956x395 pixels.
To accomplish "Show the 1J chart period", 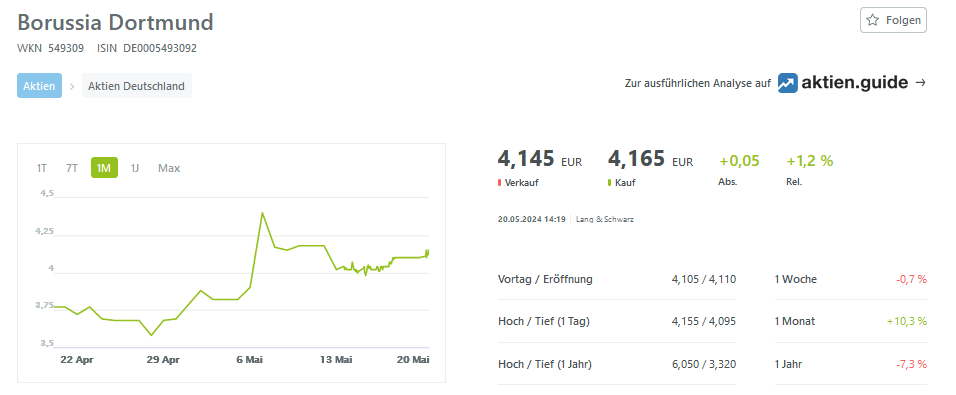I will [135, 168].
